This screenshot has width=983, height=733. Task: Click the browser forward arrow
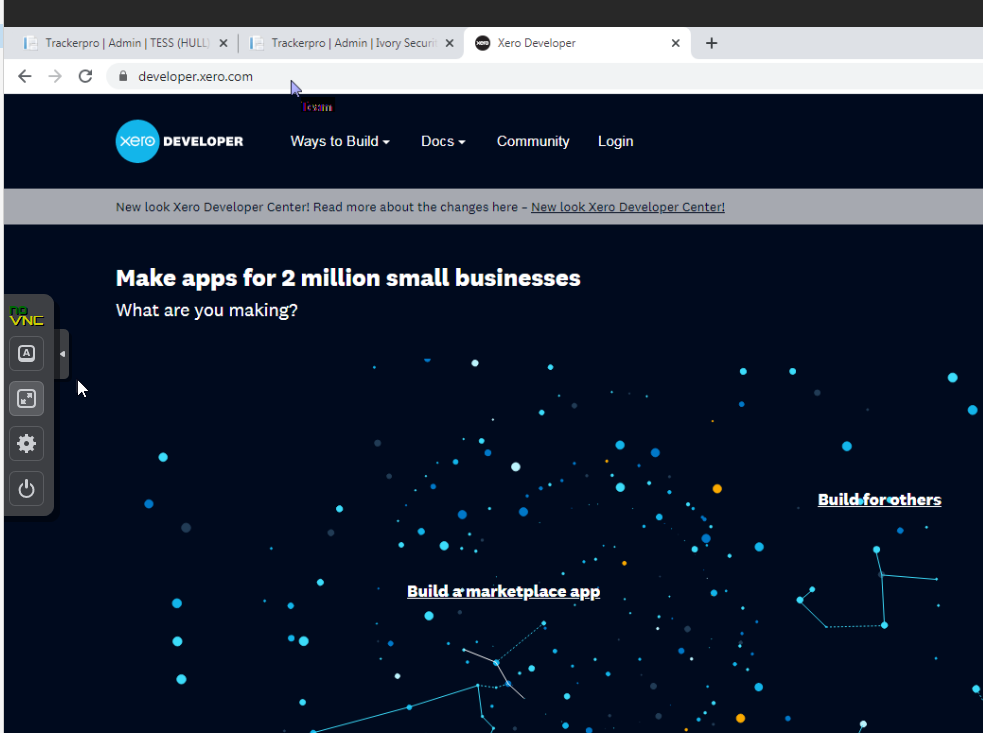click(55, 76)
